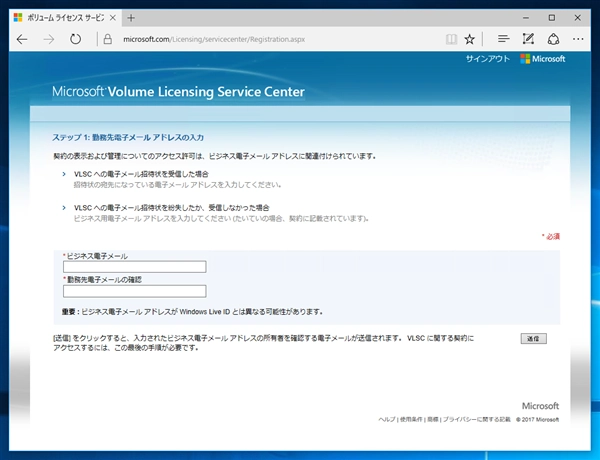600x460 pixels.
Task: Click the chevron beside 招待状を受信した場合
Action: 64,174
